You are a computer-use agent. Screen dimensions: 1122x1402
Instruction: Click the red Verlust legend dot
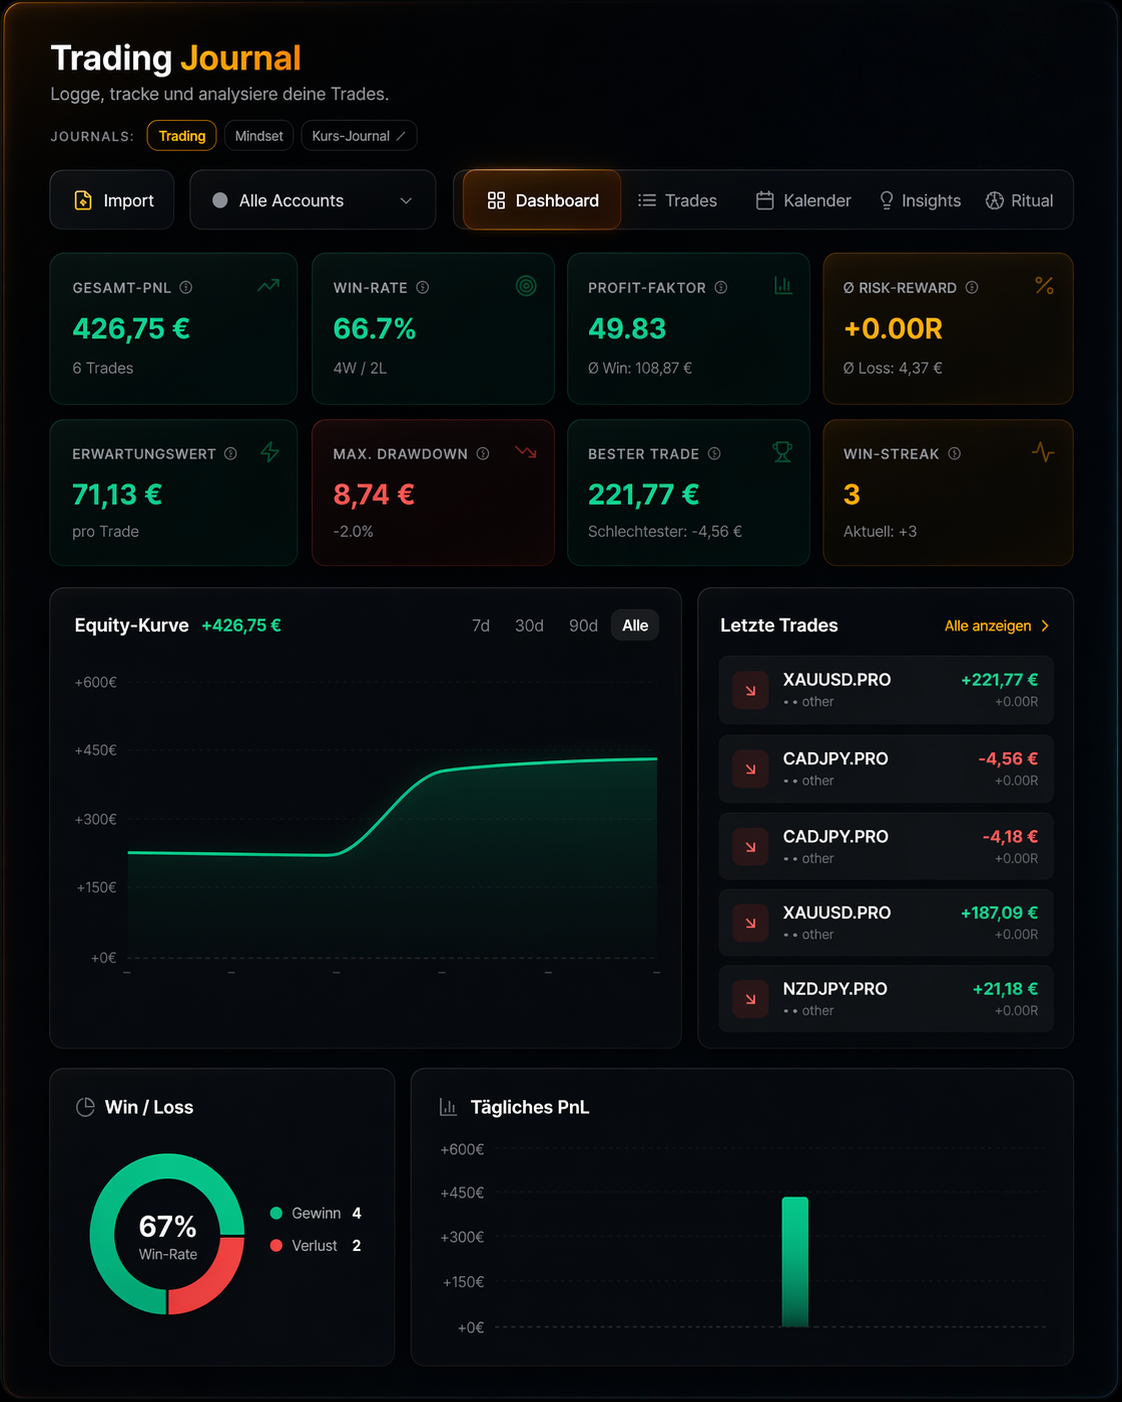[276, 1245]
